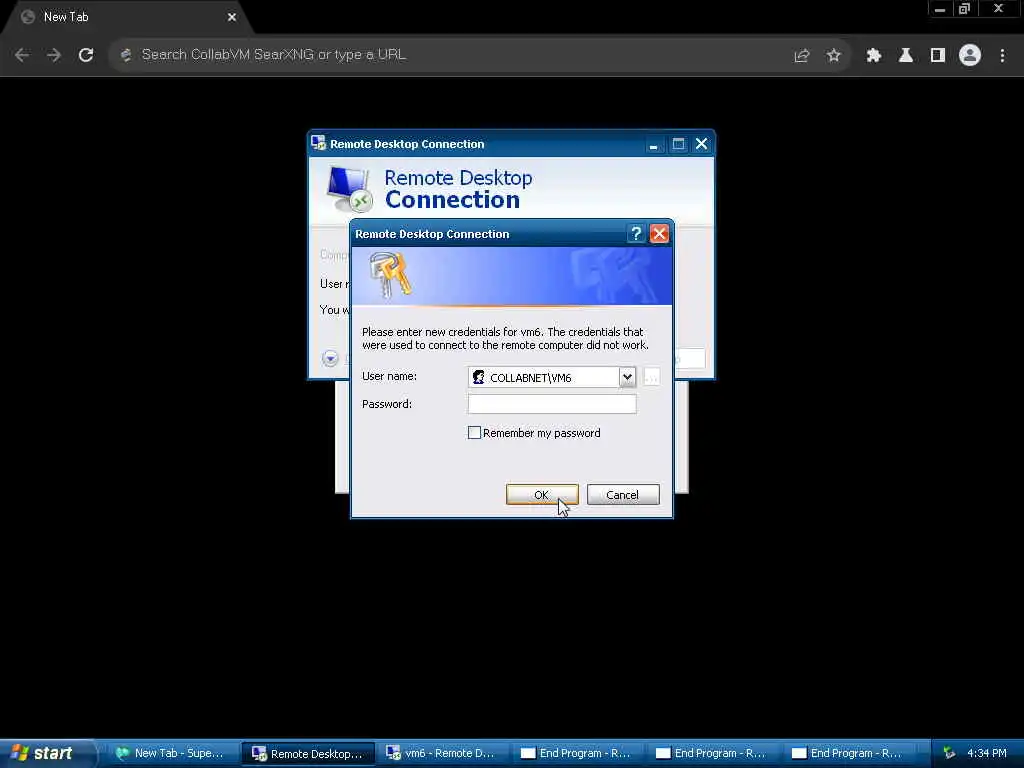The image size is (1024, 768).
Task: Click OK in the credentials dialog
Action: tap(541, 494)
